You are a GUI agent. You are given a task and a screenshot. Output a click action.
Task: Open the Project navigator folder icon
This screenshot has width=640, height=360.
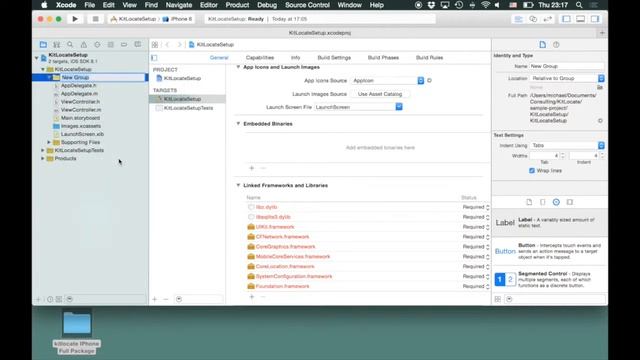pyautogui.click(x=43, y=44)
